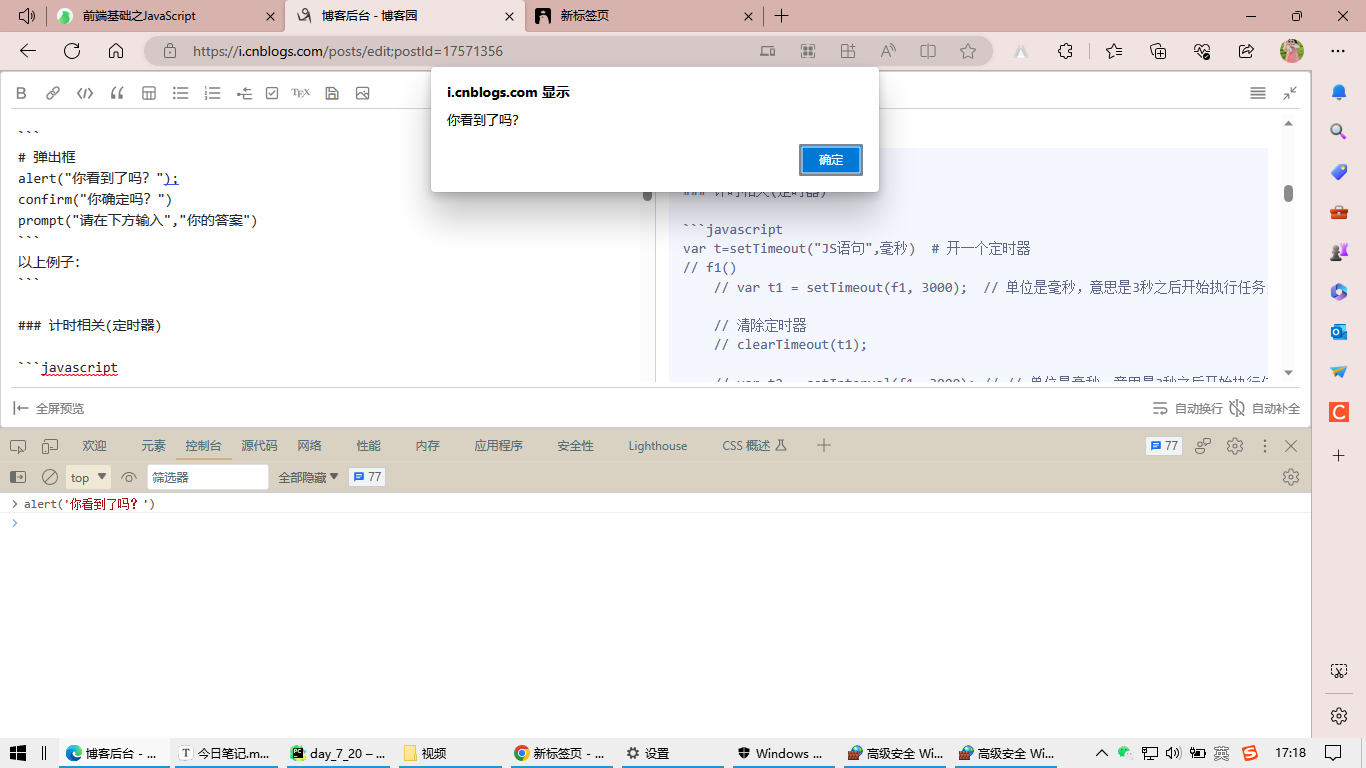
Task: Insert an image using the picture icon
Action: [x=362, y=93]
